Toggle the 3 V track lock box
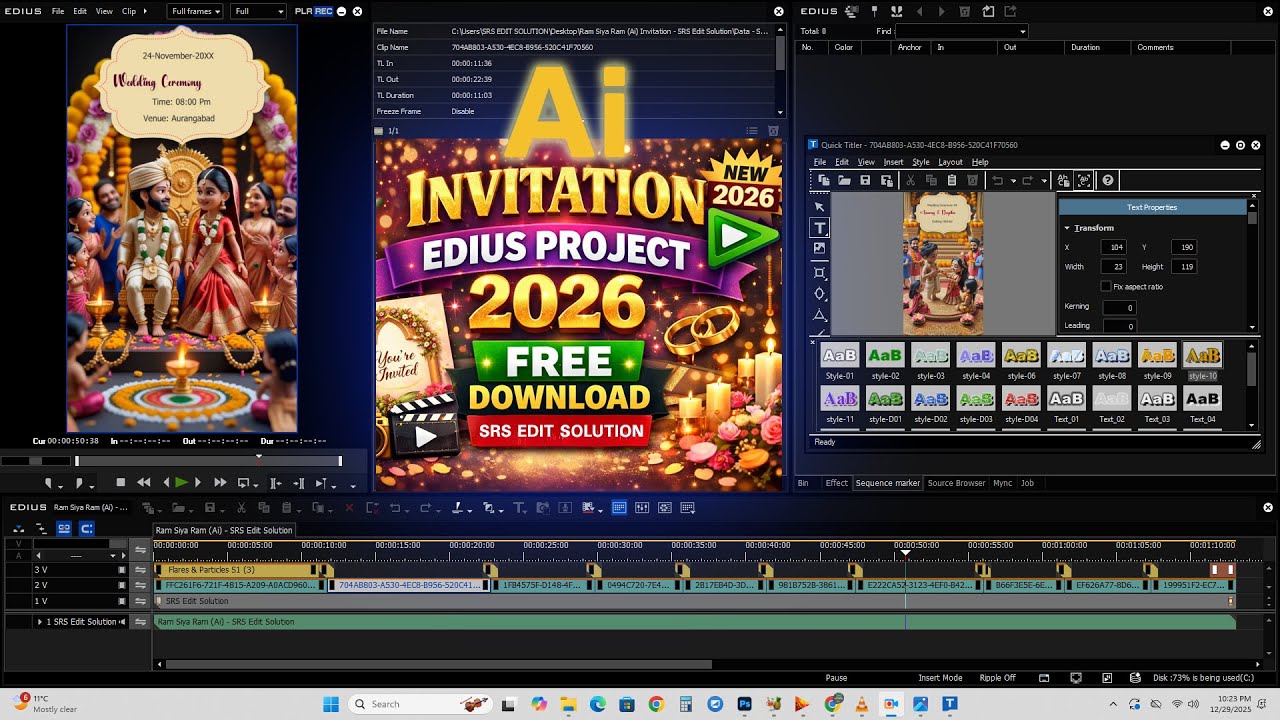1280x720 pixels. click(x=122, y=570)
